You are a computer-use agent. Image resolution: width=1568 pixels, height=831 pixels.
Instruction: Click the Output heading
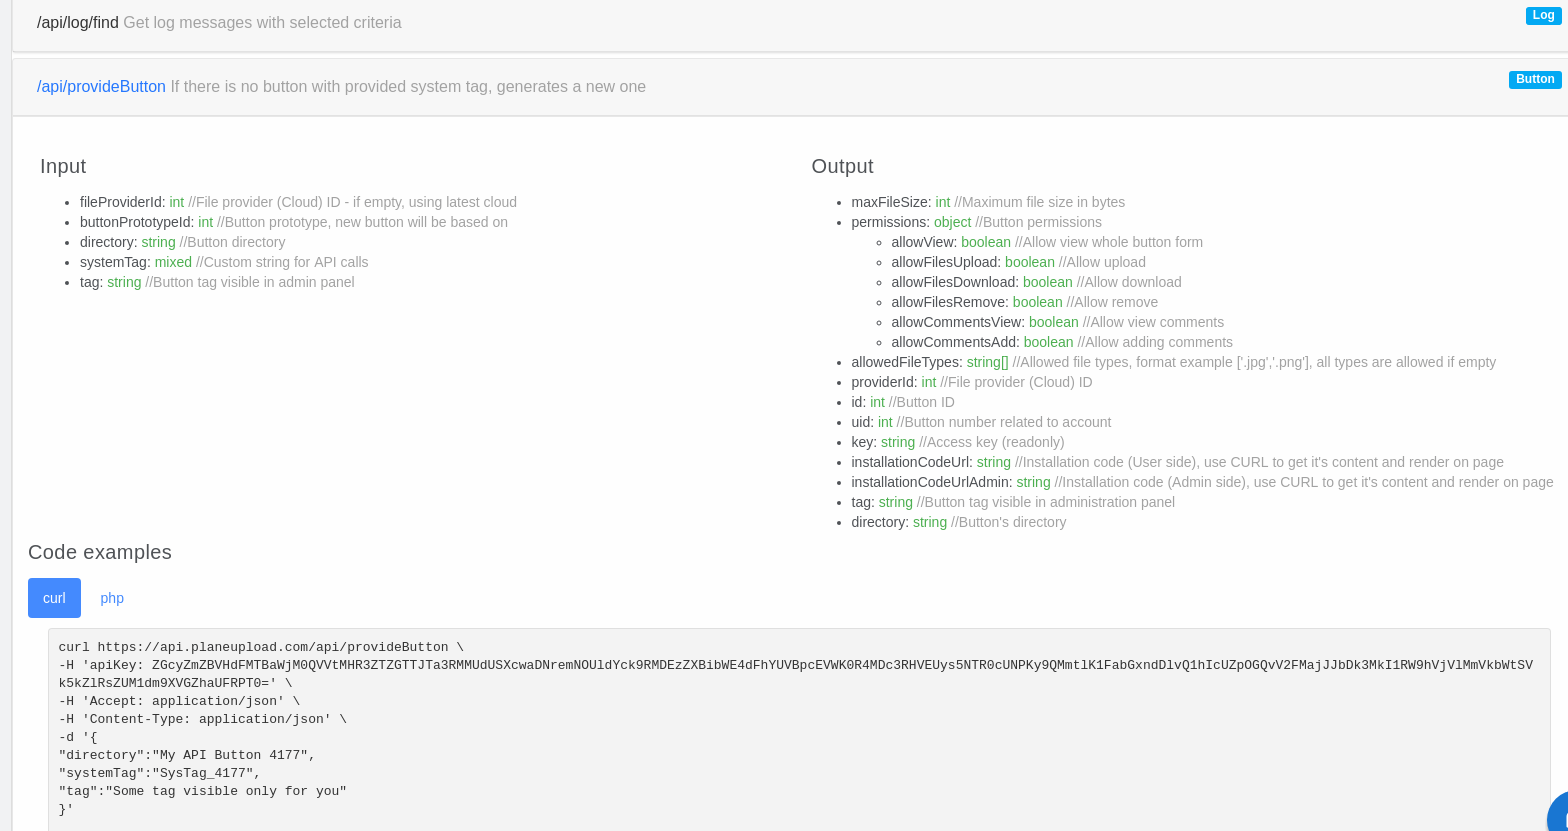point(842,166)
